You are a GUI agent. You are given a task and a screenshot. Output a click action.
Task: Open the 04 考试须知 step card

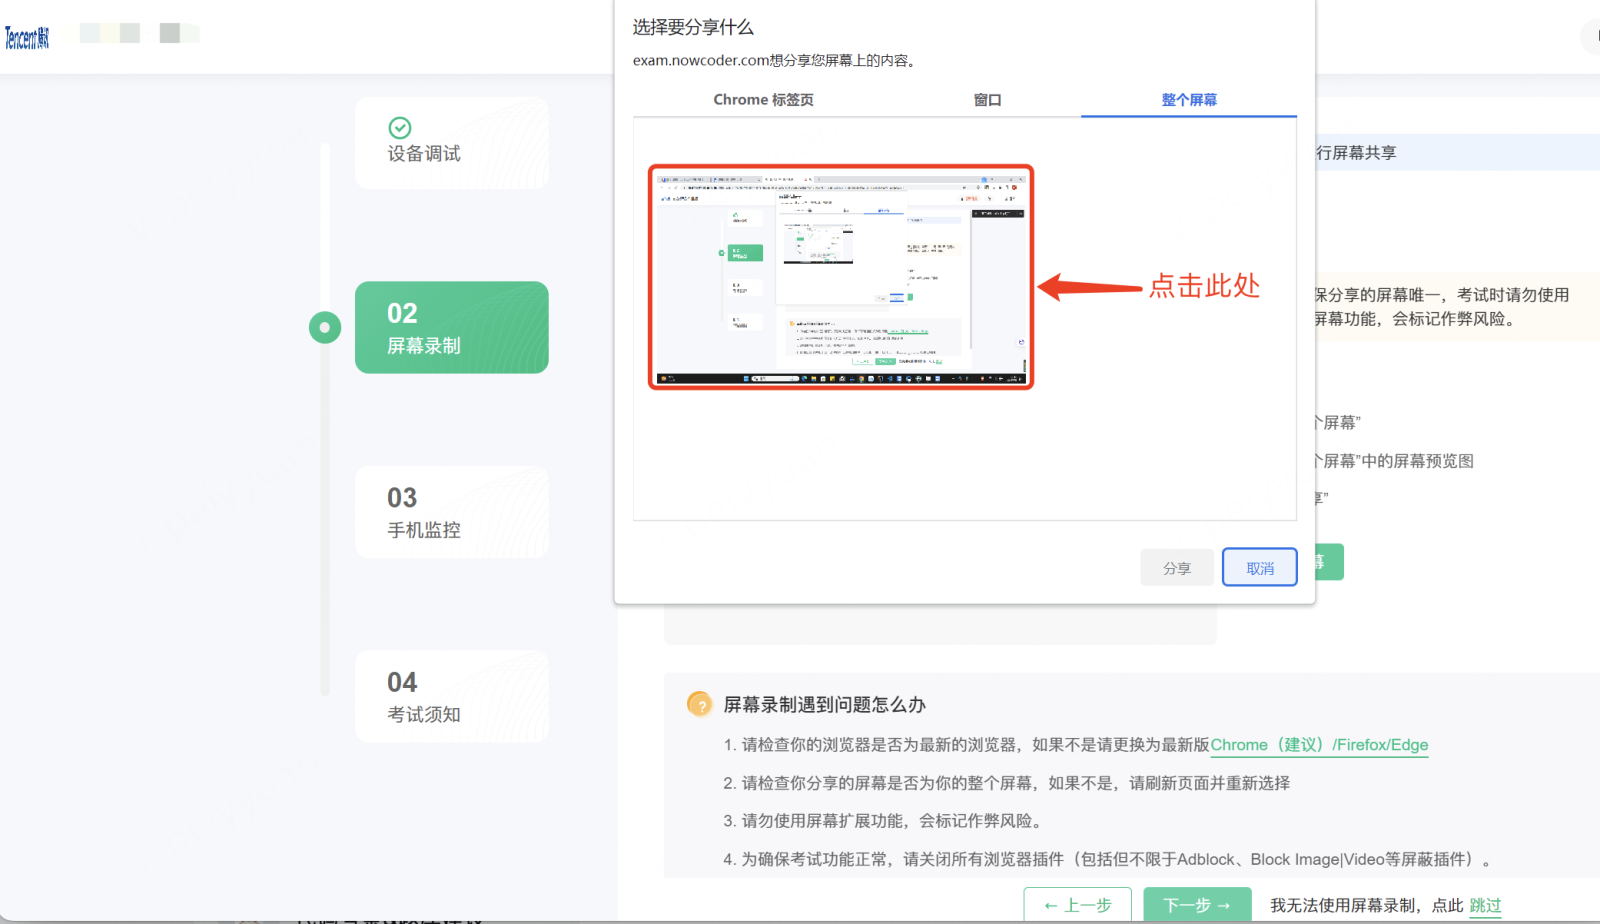[452, 696]
